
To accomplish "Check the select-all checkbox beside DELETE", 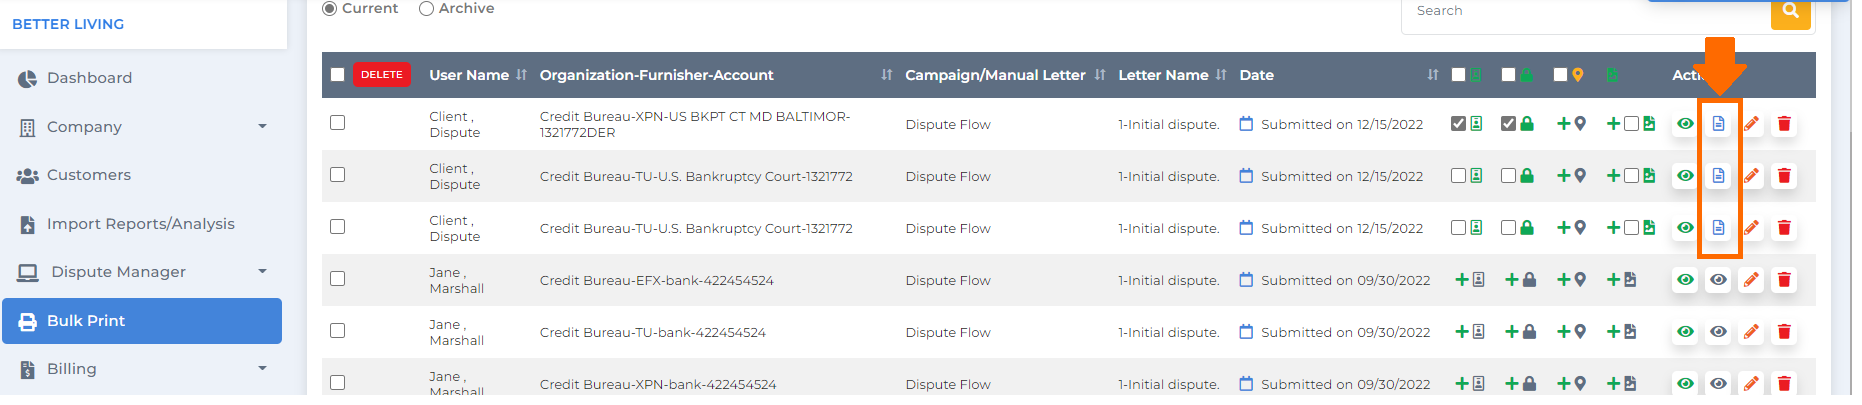I will click(338, 75).
